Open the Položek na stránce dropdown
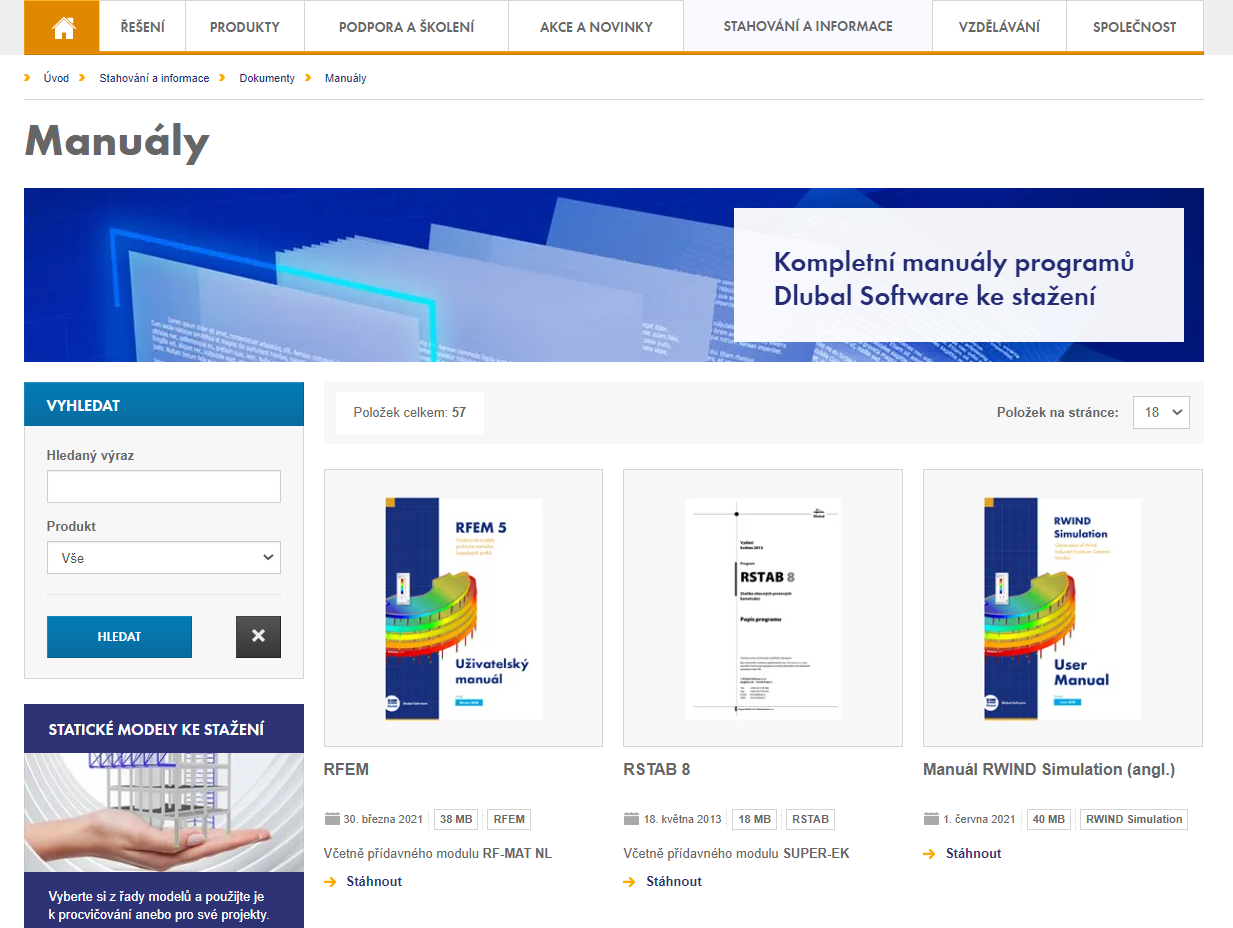The image size is (1233, 928). [x=1160, y=412]
